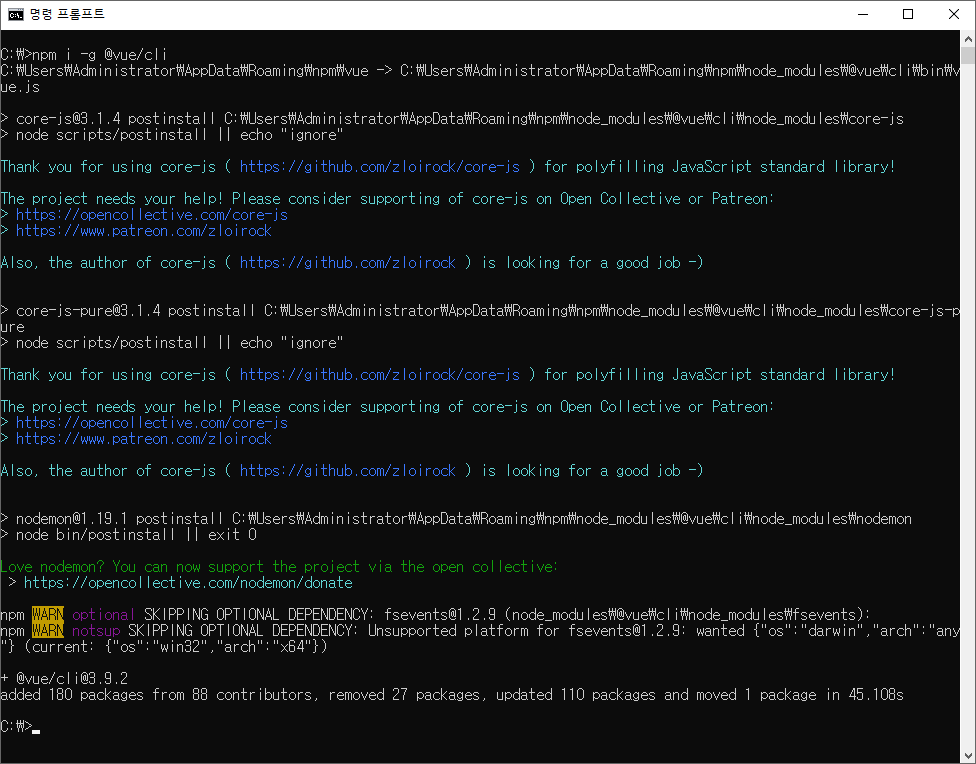Click the 'node bin/postinstall || exit 0' line
This screenshot has height=764, width=976.
tap(128, 534)
